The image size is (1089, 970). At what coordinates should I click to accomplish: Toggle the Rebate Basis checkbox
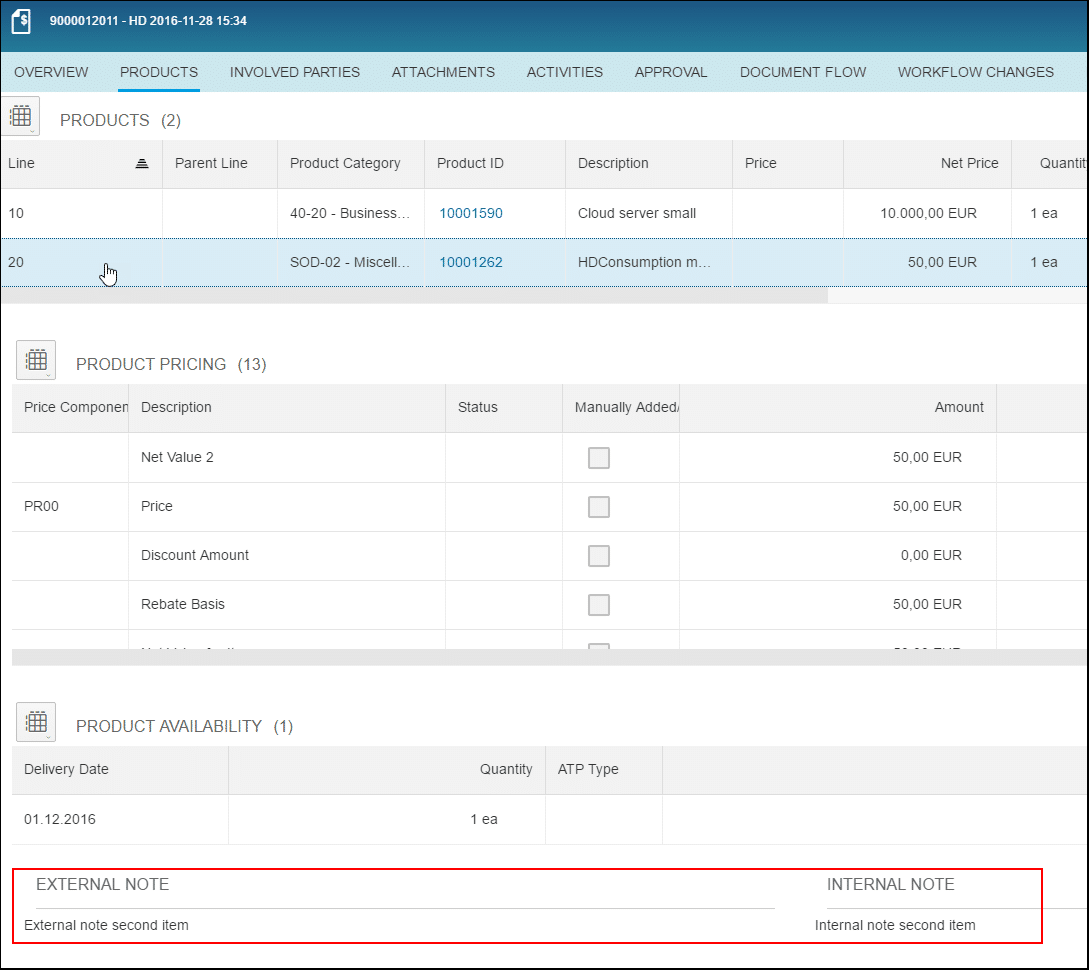pyautogui.click(x=599, y=605)
